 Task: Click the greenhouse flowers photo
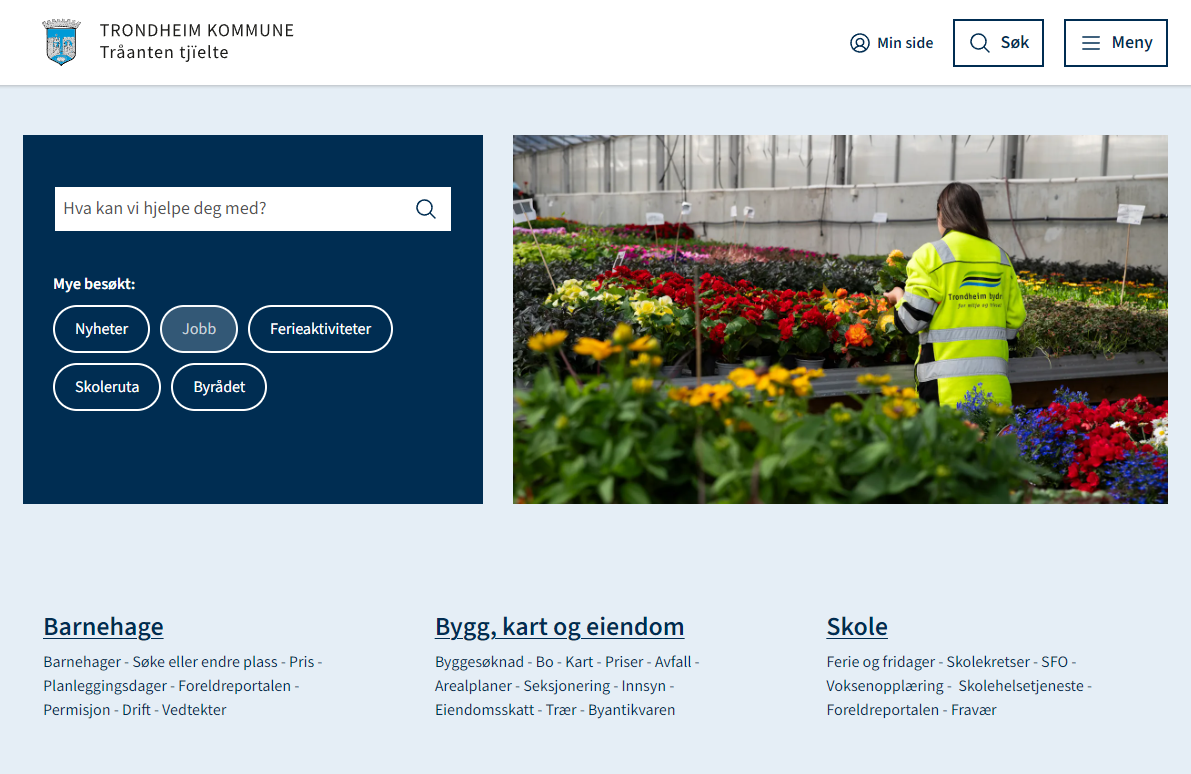(840, 320)
